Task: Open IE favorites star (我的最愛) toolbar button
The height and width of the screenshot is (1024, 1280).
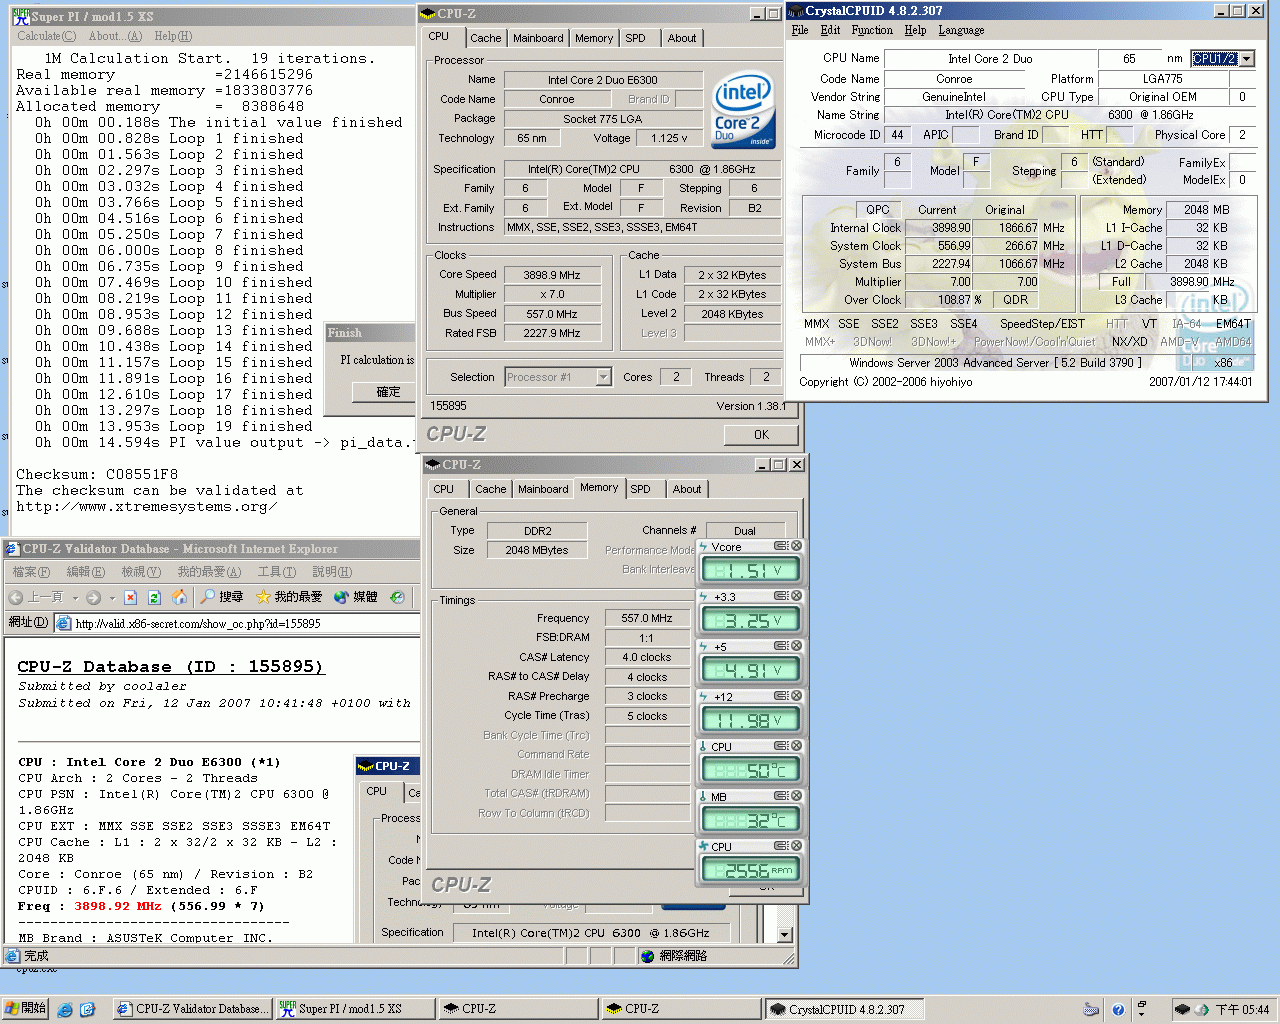Action: [x=288, y=597]
